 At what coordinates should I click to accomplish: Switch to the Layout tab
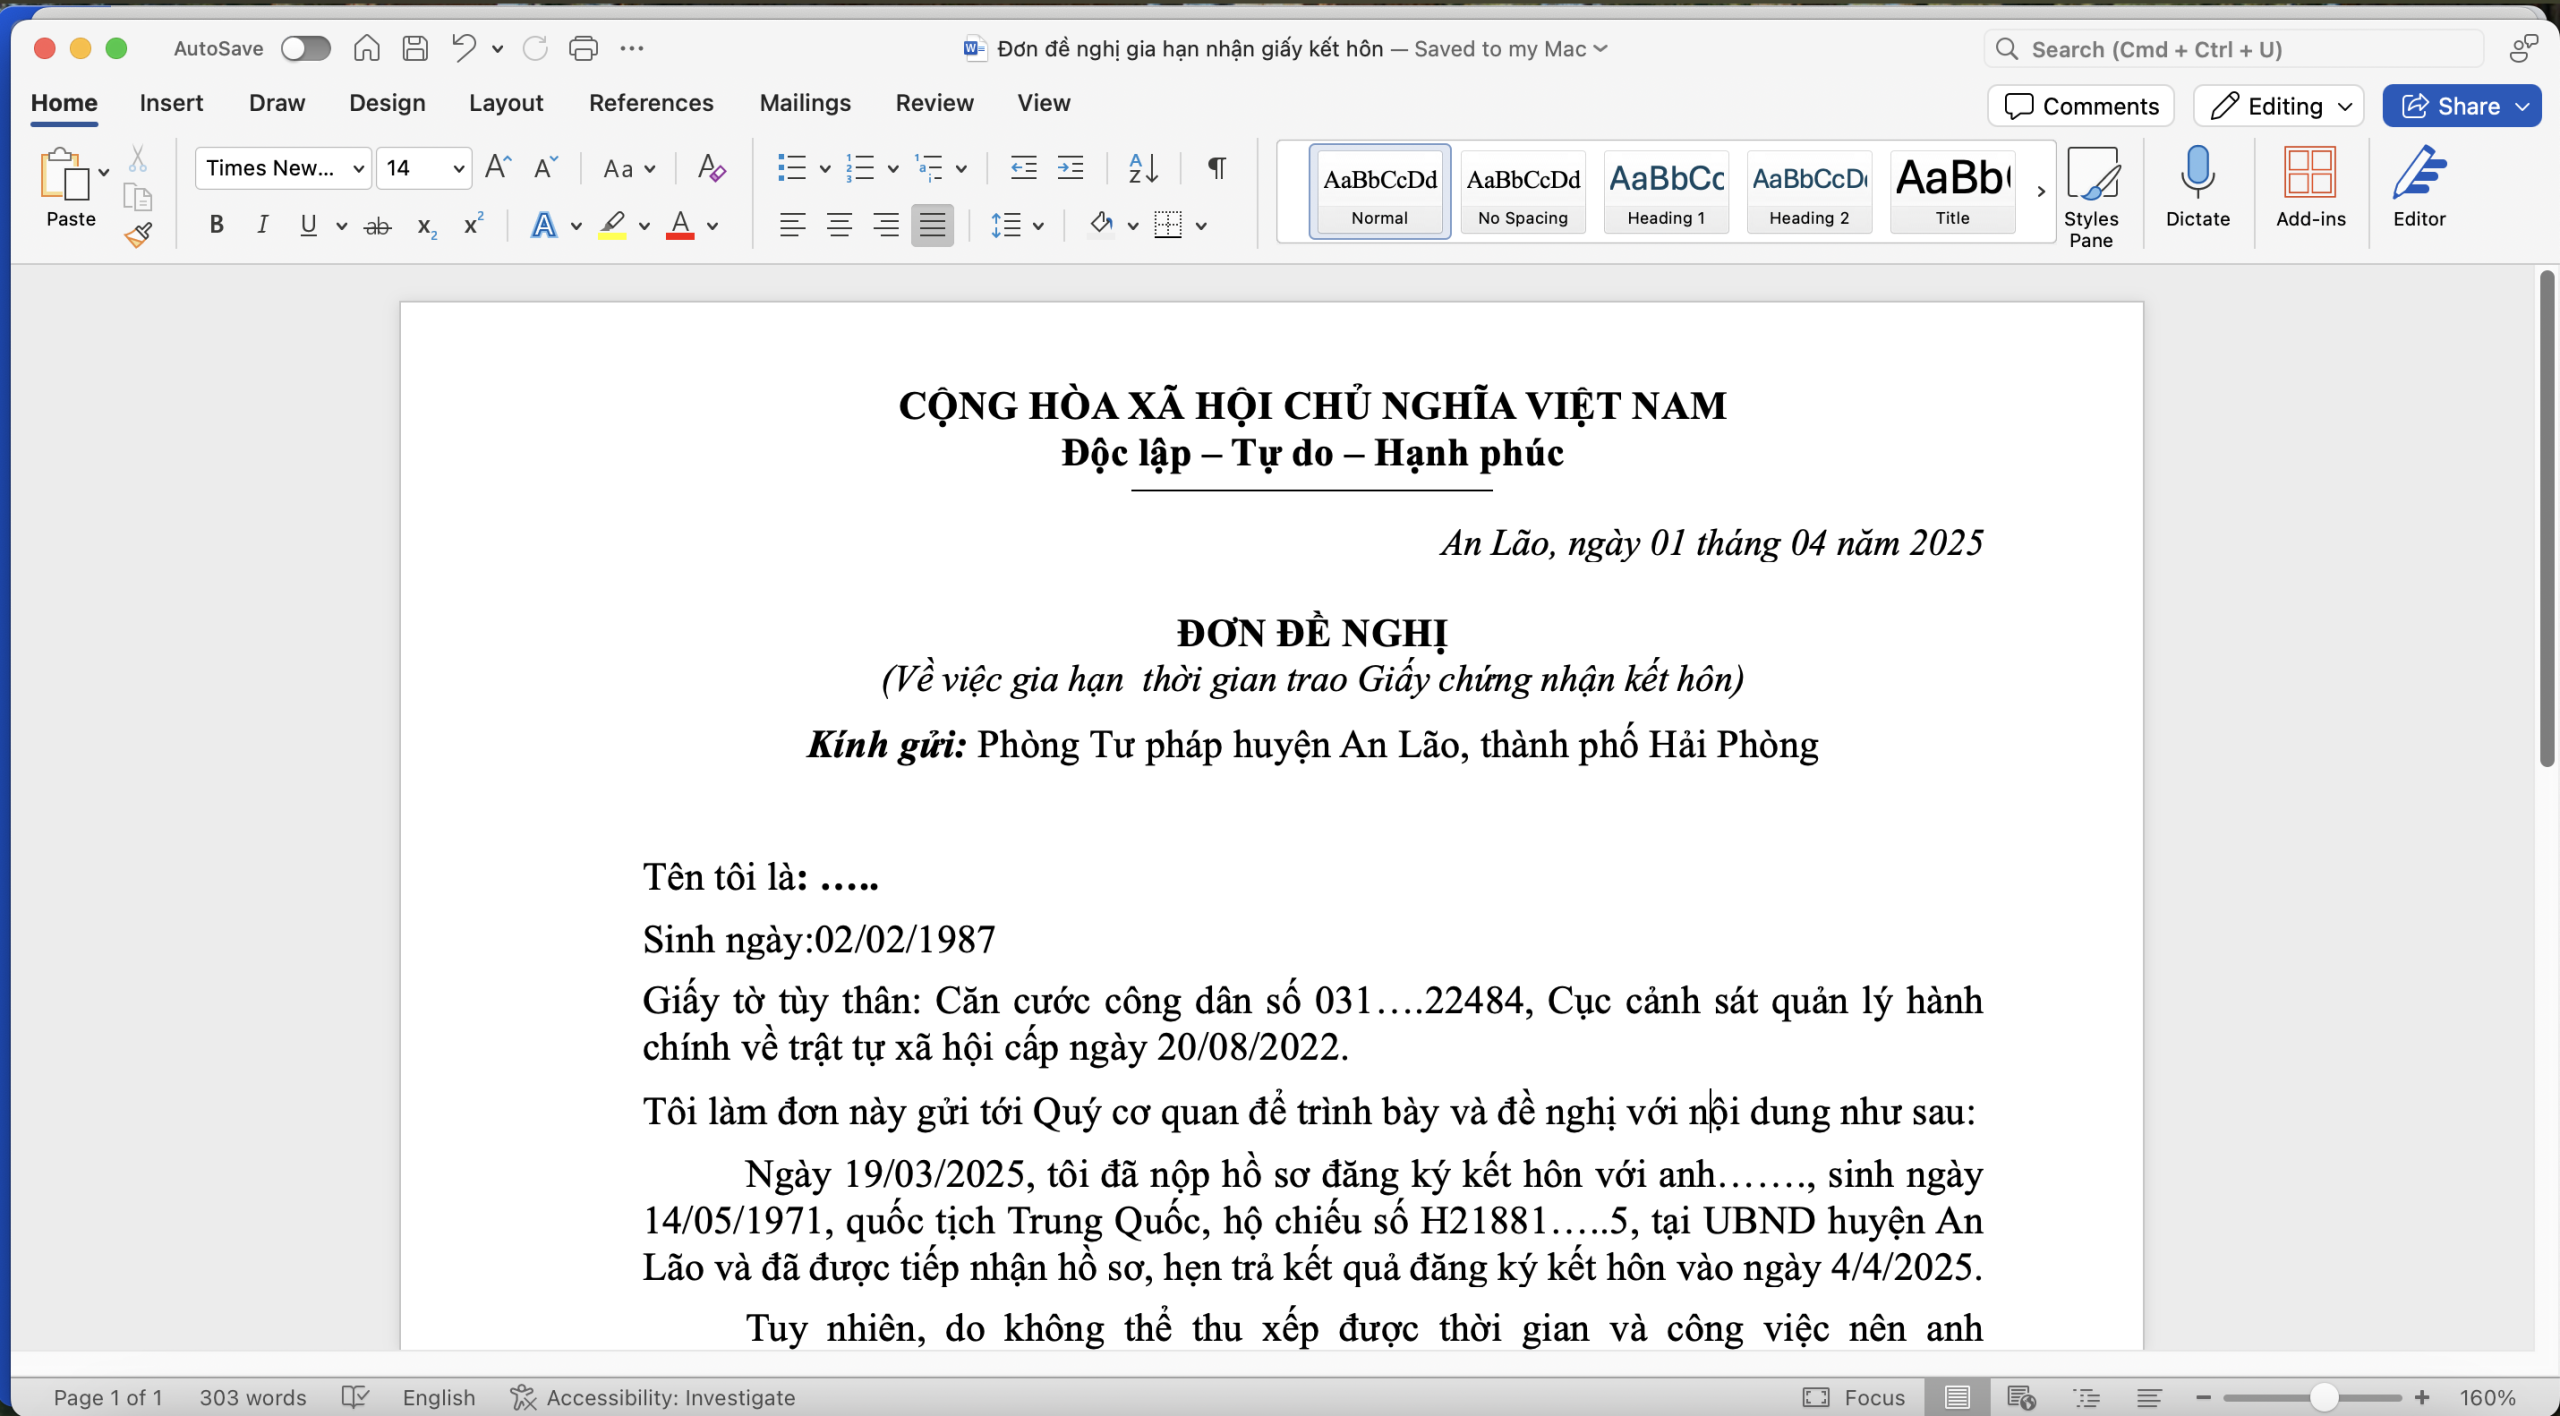(x=506, y=103)
